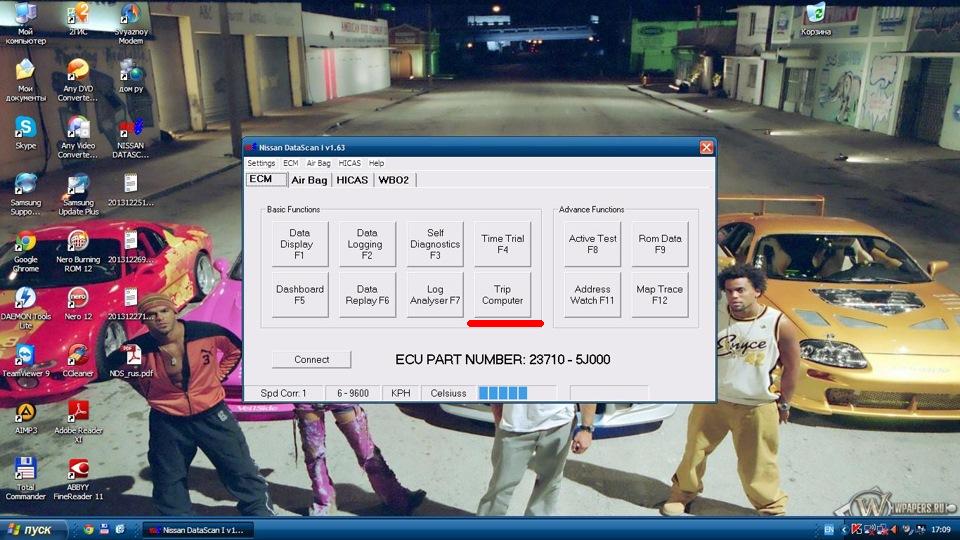Select the My Documents desktop icon
Screen dimensions: 960x540
pyautogui.click(x=25, y=80)
